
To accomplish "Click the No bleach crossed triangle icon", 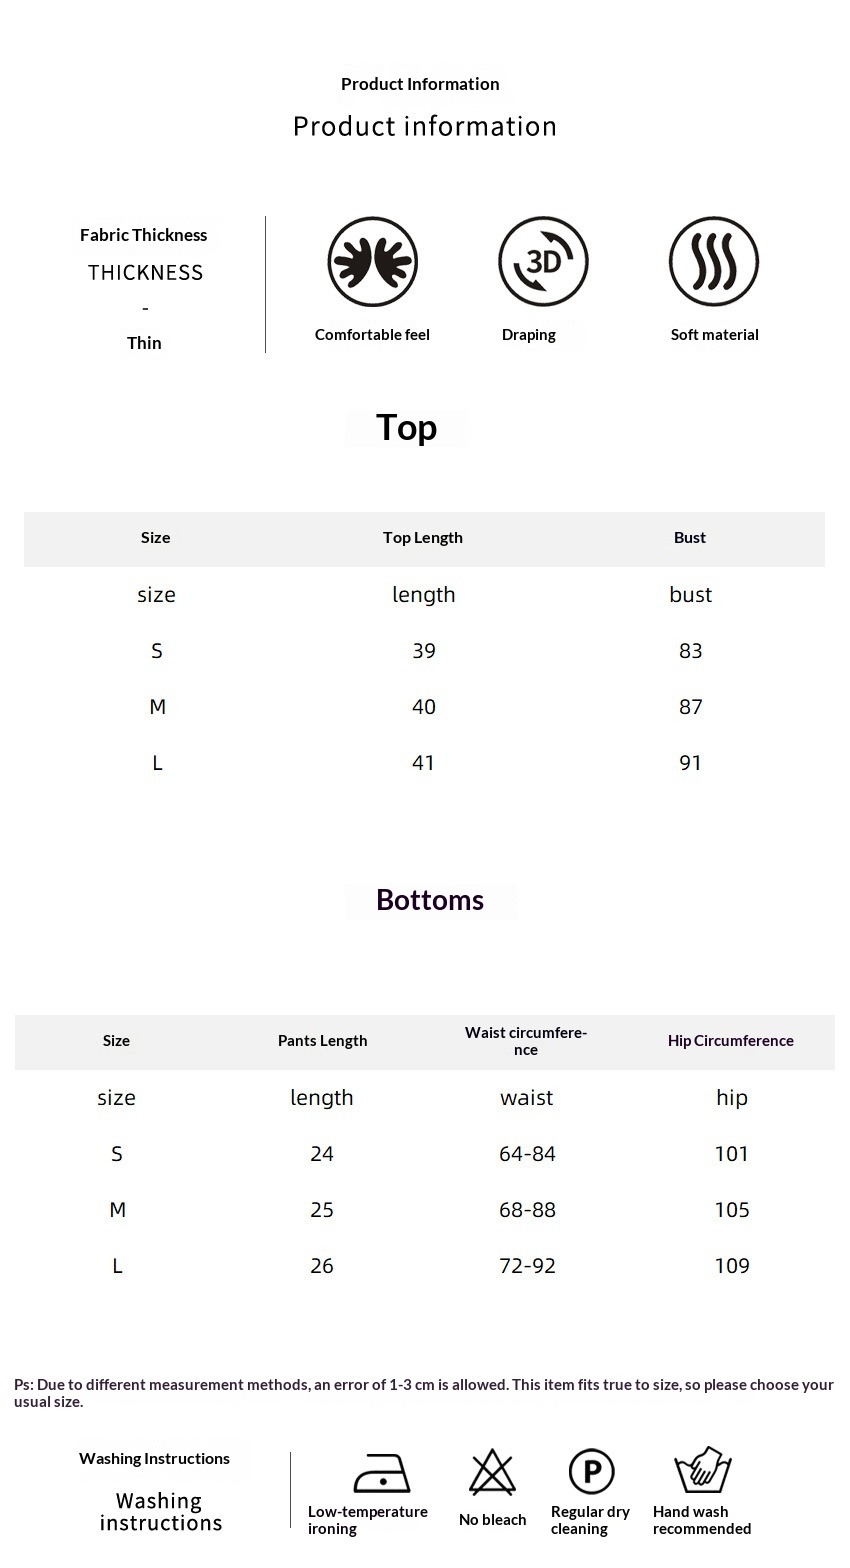I will click(x=492, y=1473).
